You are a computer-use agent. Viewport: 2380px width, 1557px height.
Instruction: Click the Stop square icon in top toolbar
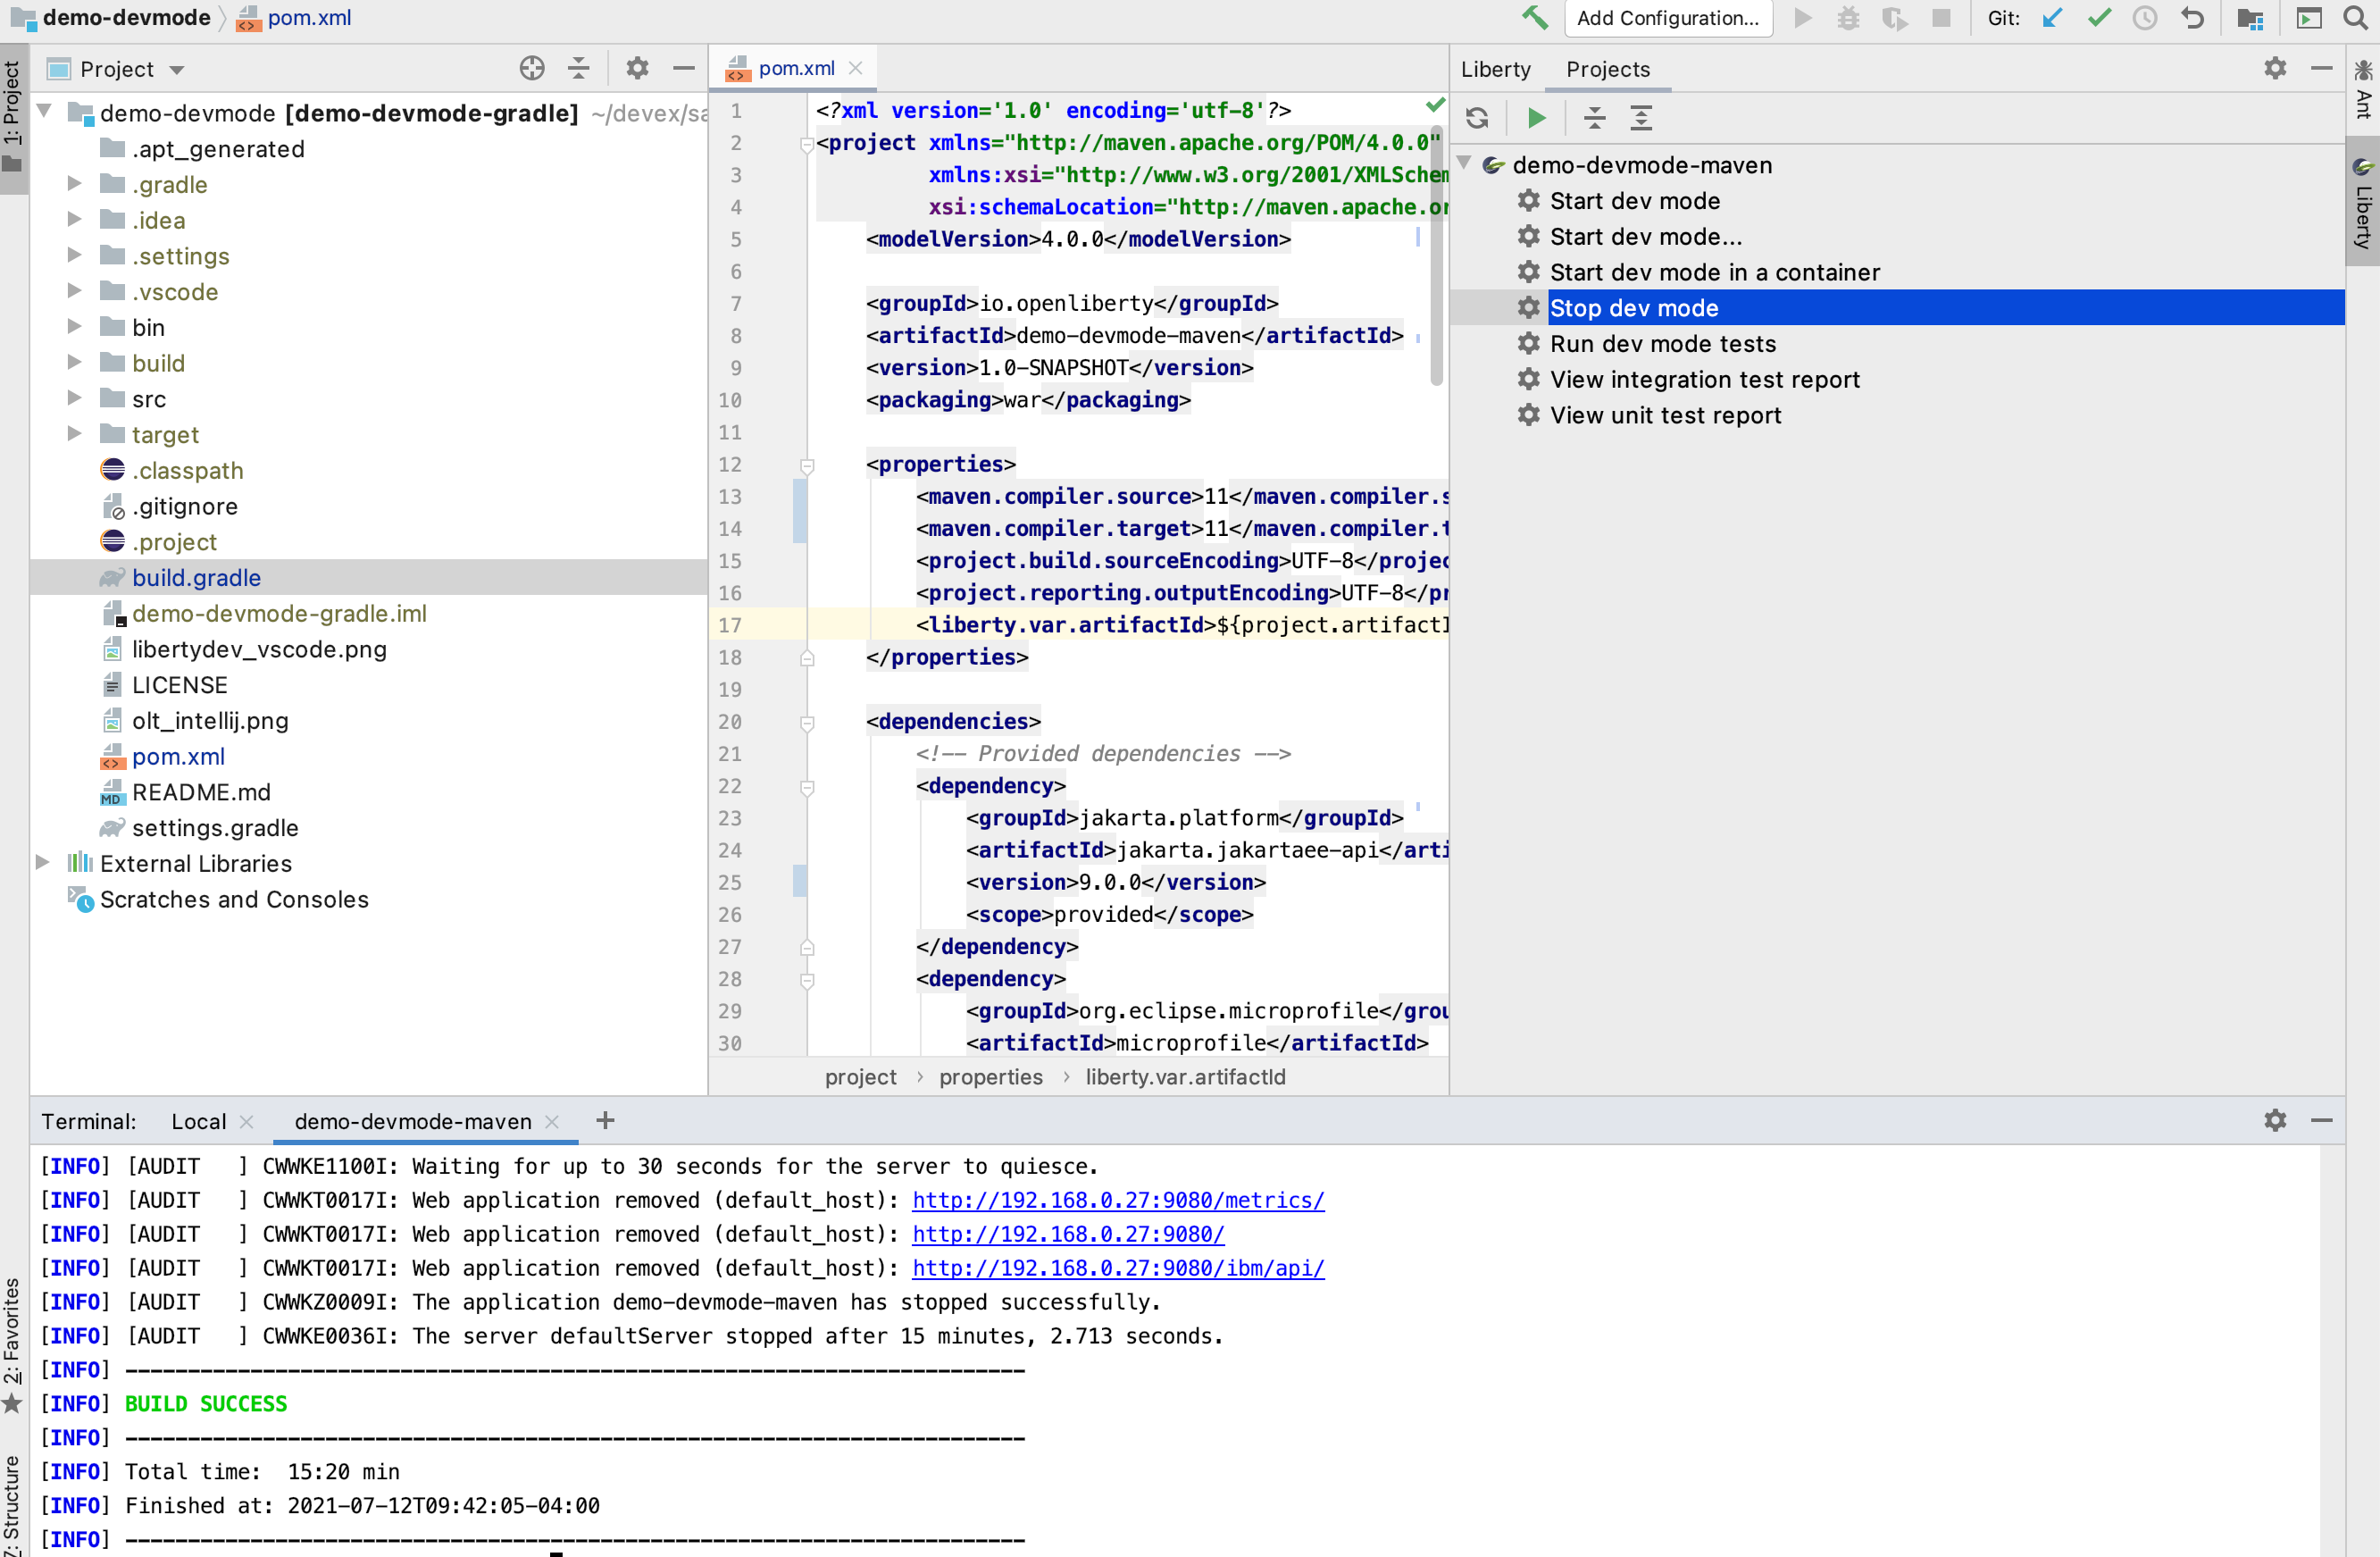[1941, 18]
